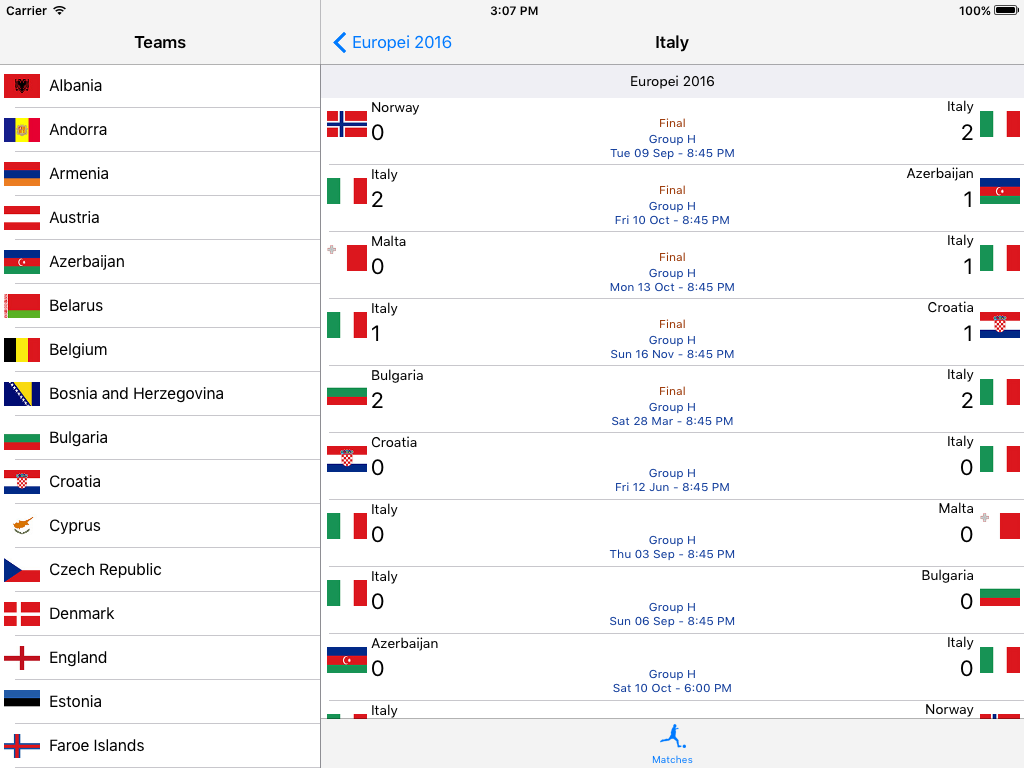This screenshot has width=1024, height=768.
Task: Select Belgium from the teams list
Action: 160,349
